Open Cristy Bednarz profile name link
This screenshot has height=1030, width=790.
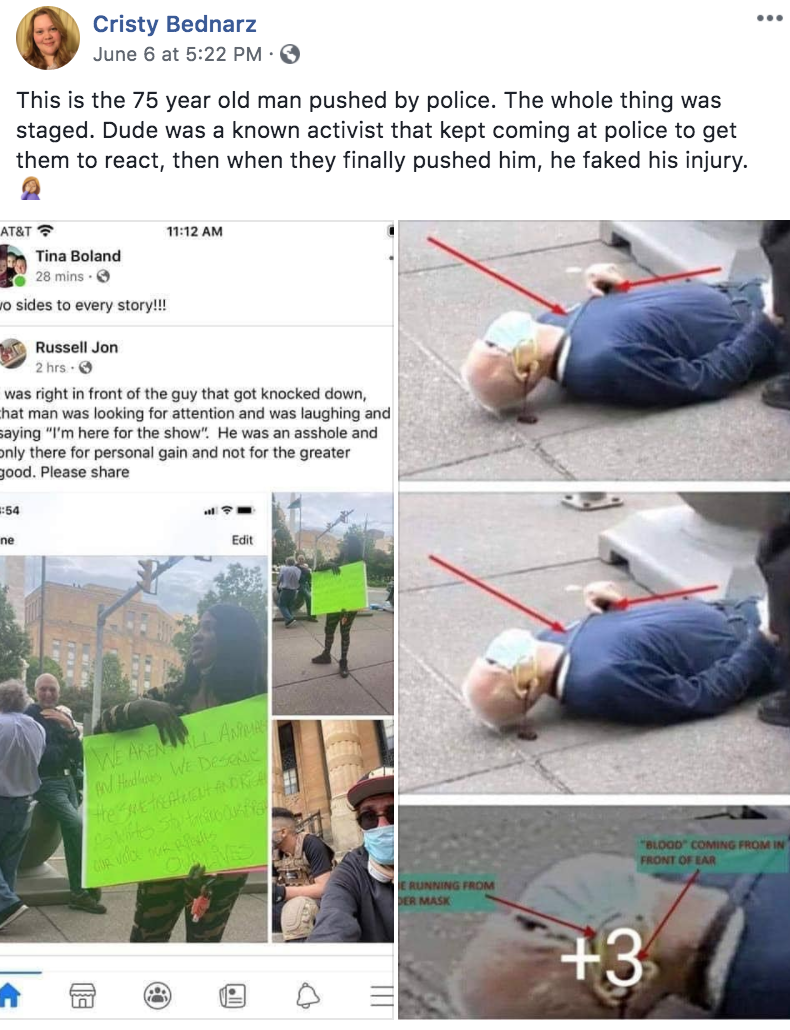point(174,24)
